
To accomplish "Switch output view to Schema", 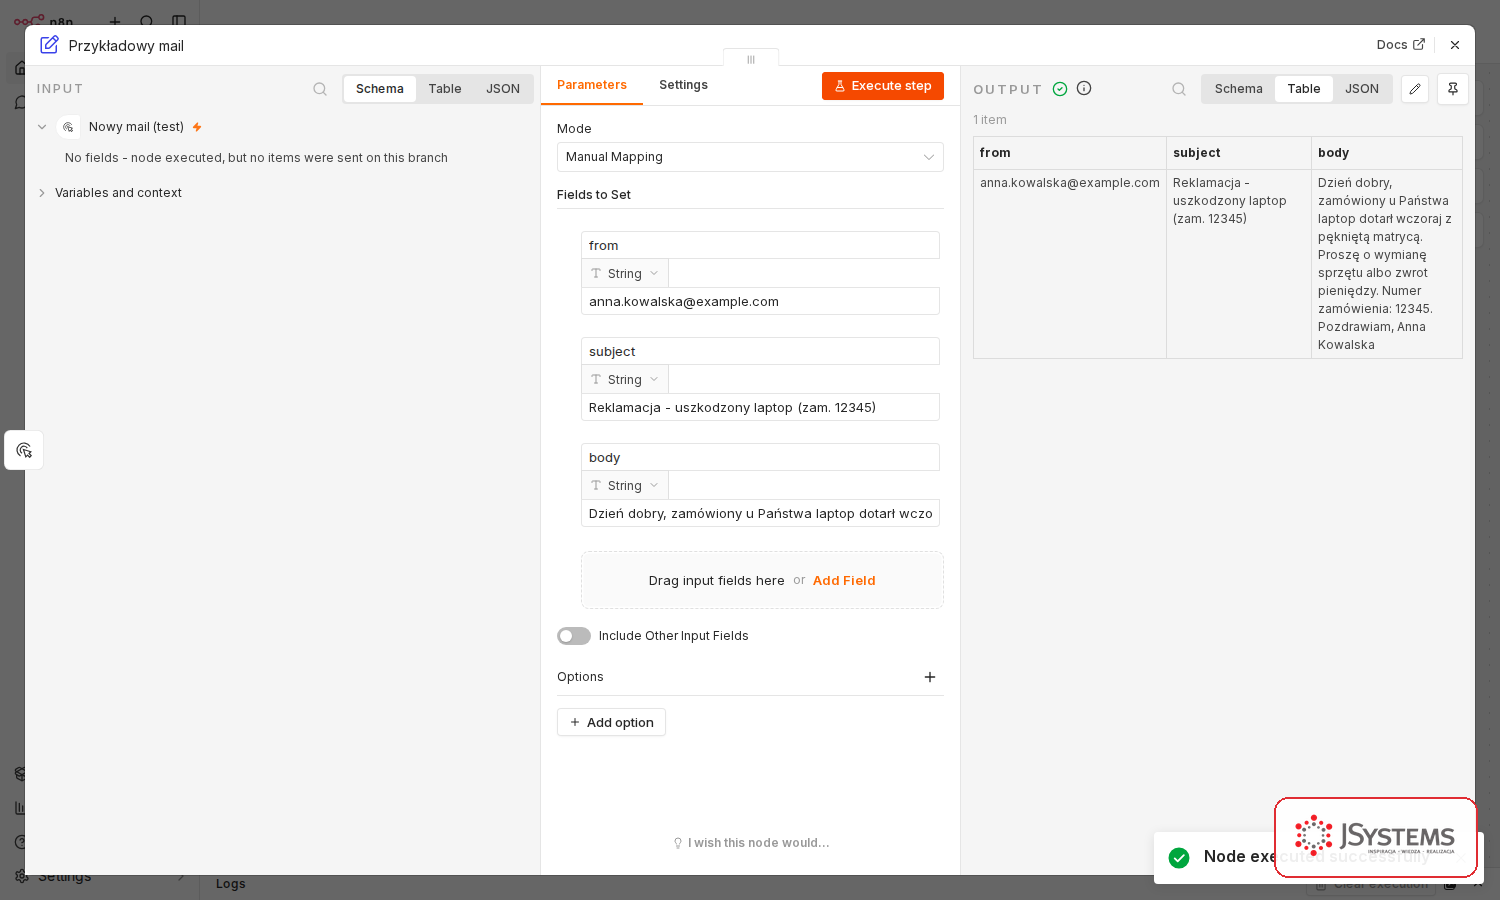I will click(1239, 89).
